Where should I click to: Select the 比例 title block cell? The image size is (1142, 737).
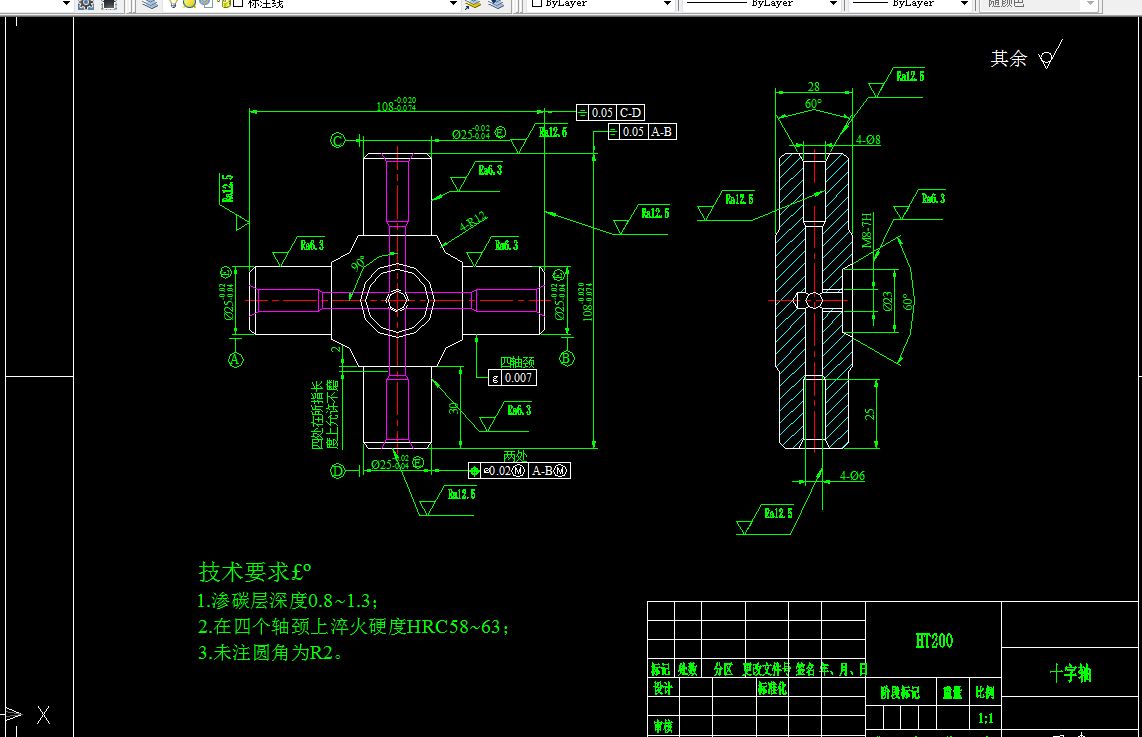coord(985,693)
